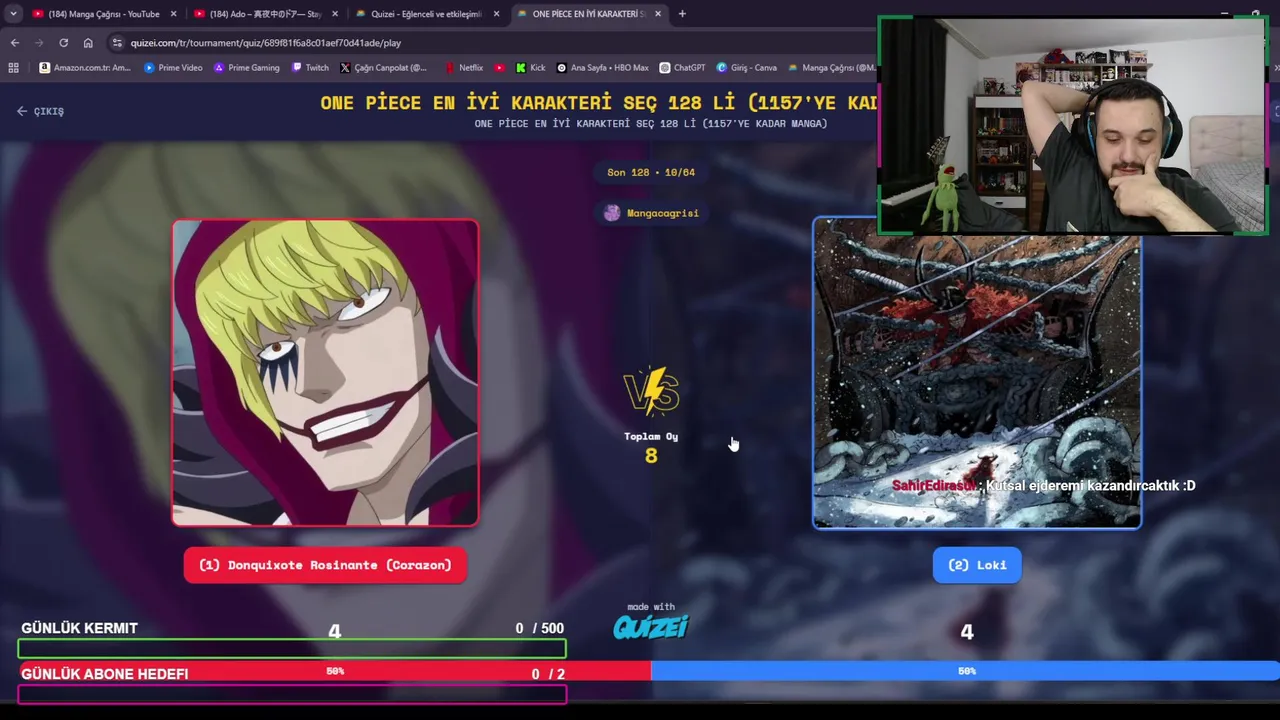
Task: Select the Loki character image
Action: [977, 373]
